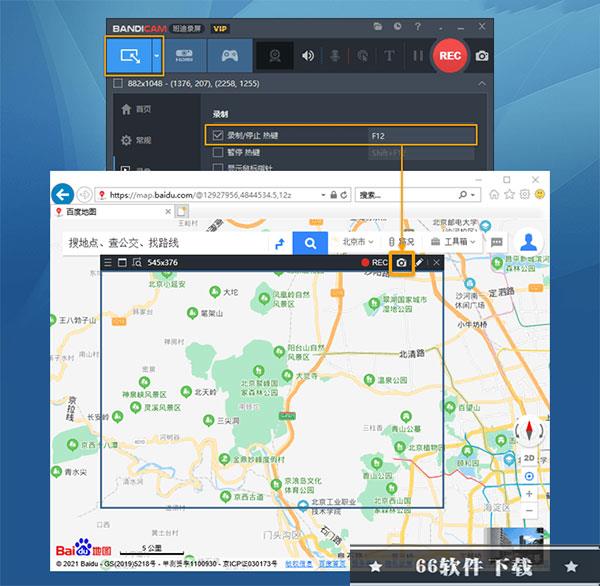Toggle the 2D view button on map

coord(529,458)
